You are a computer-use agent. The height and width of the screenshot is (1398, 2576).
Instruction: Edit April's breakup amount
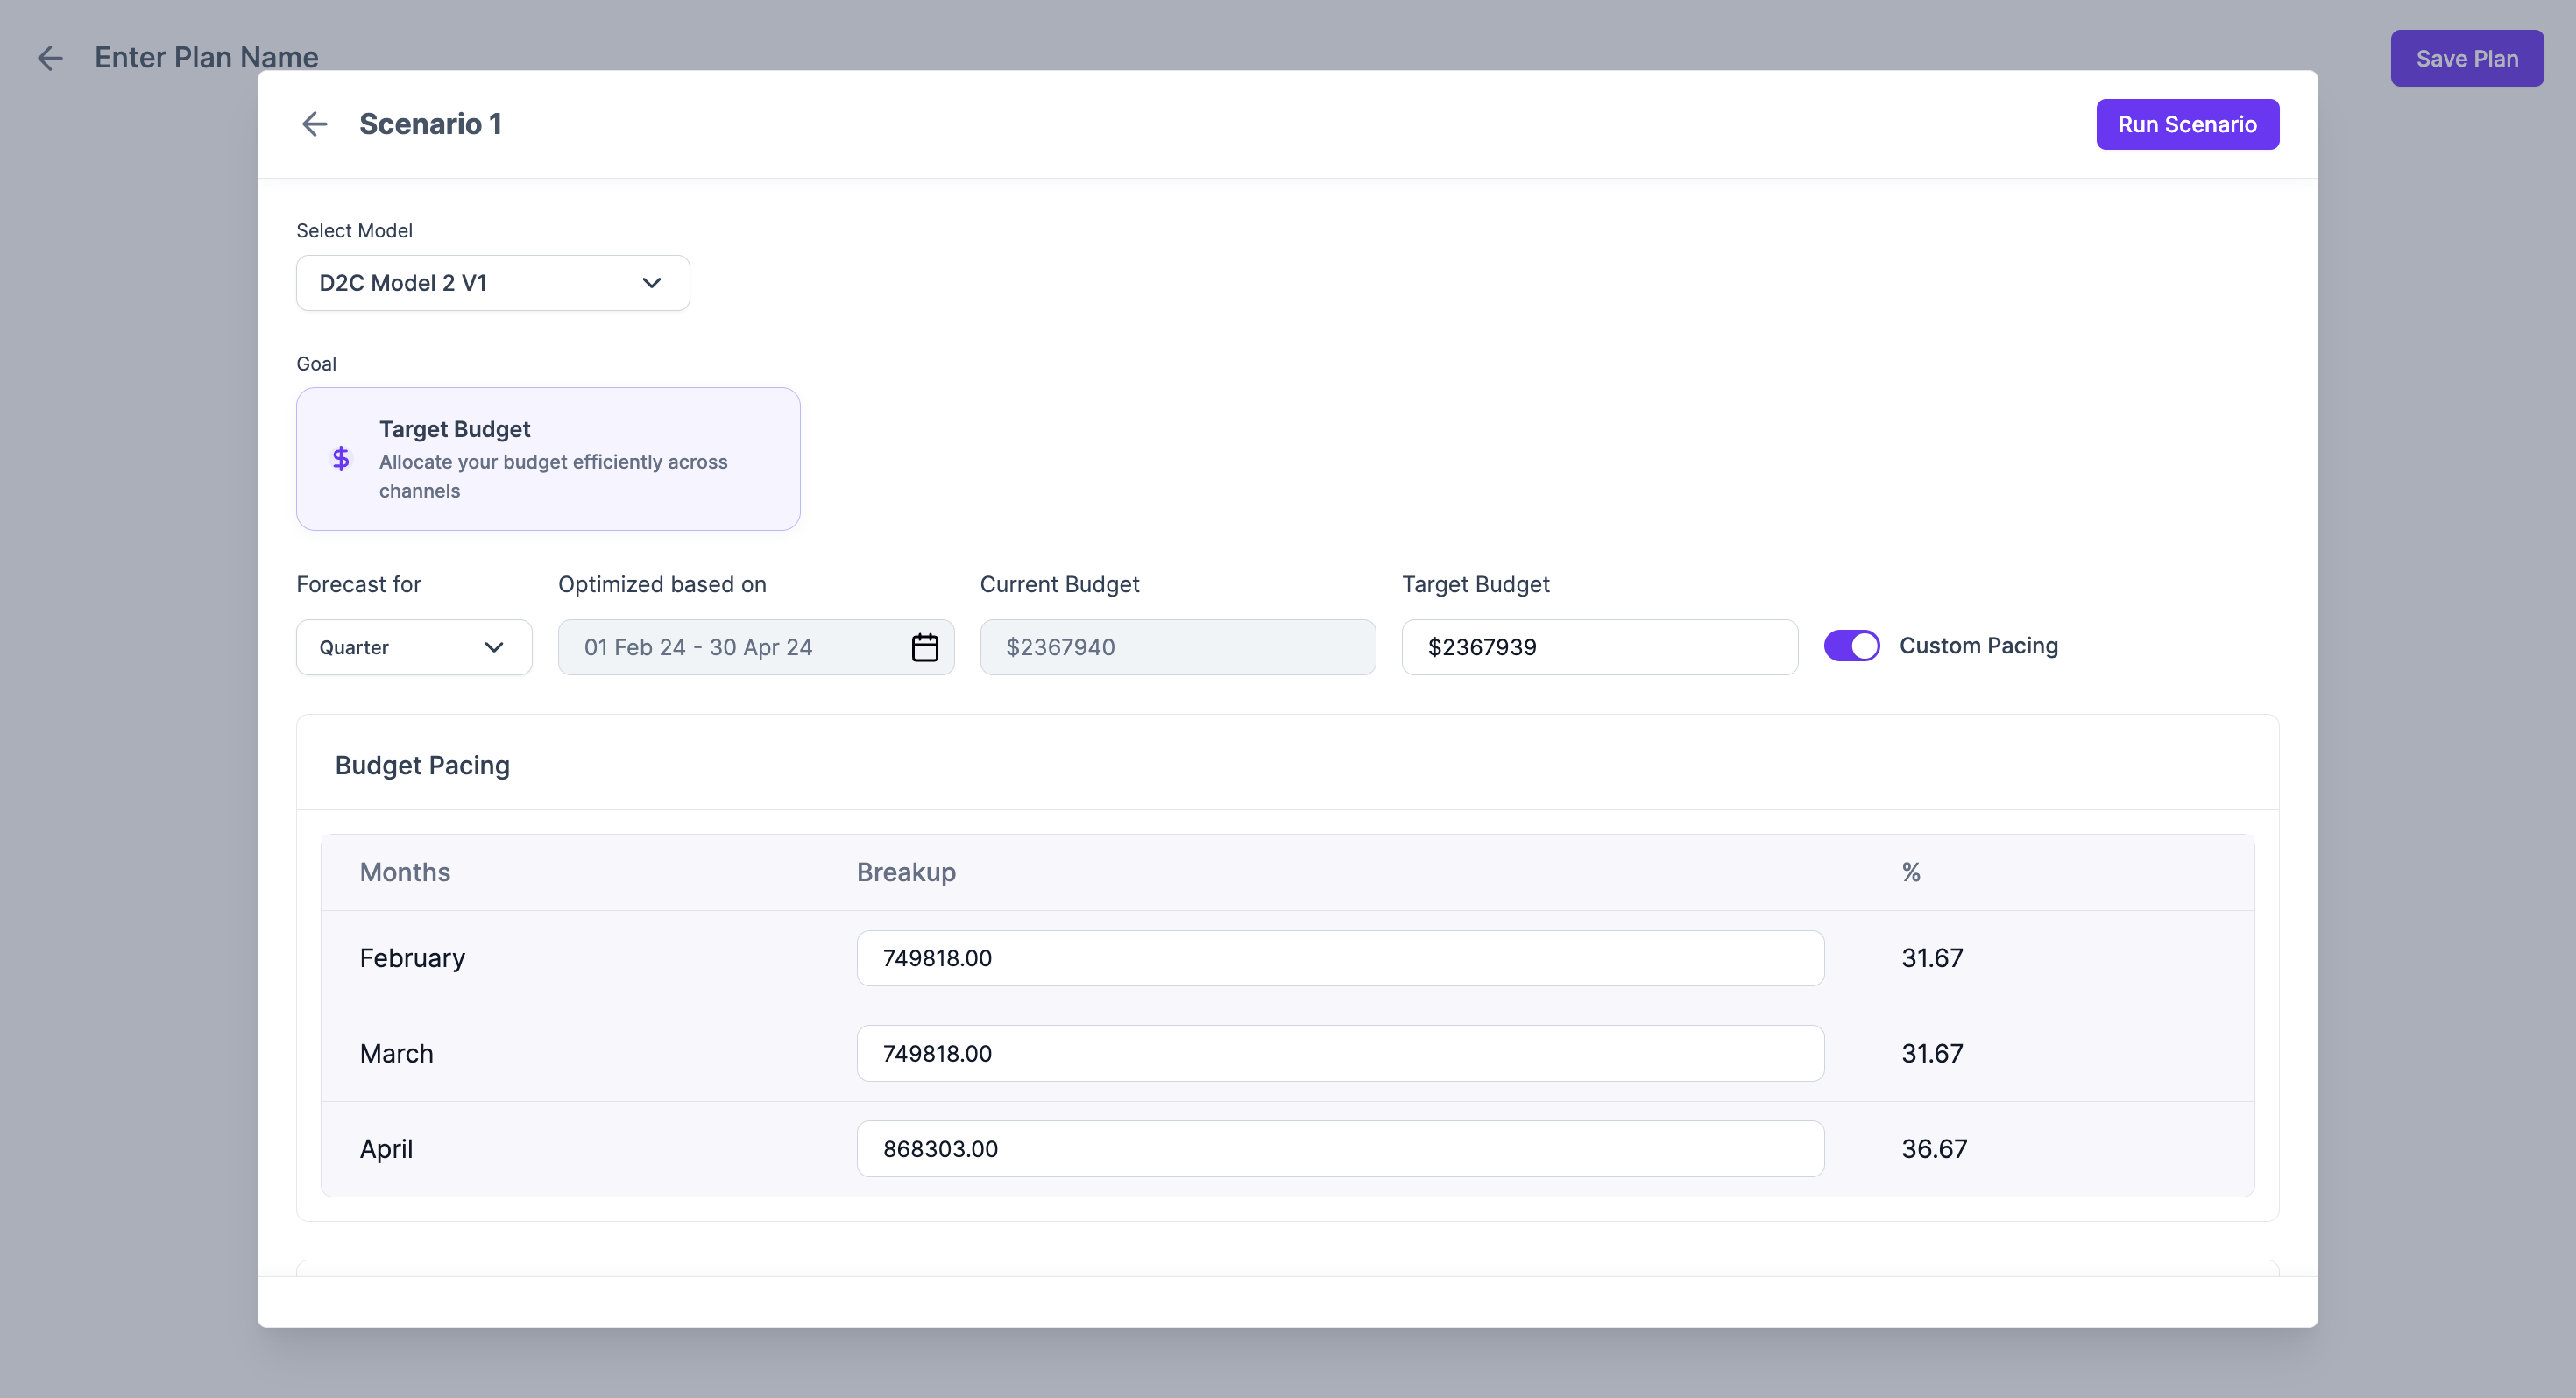pos(1340,1148)
